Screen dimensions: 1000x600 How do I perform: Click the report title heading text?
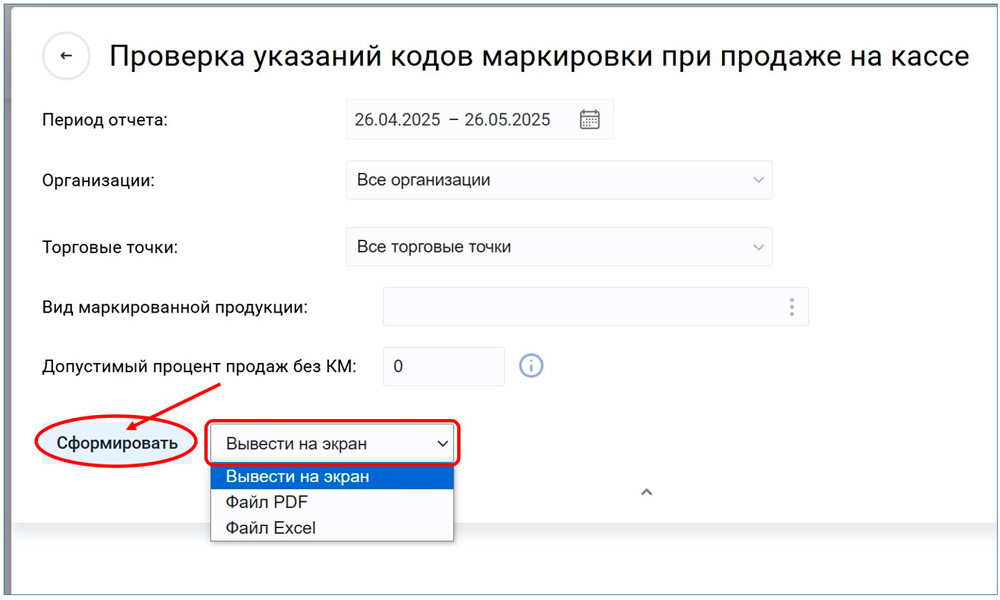tap(538, 57)
